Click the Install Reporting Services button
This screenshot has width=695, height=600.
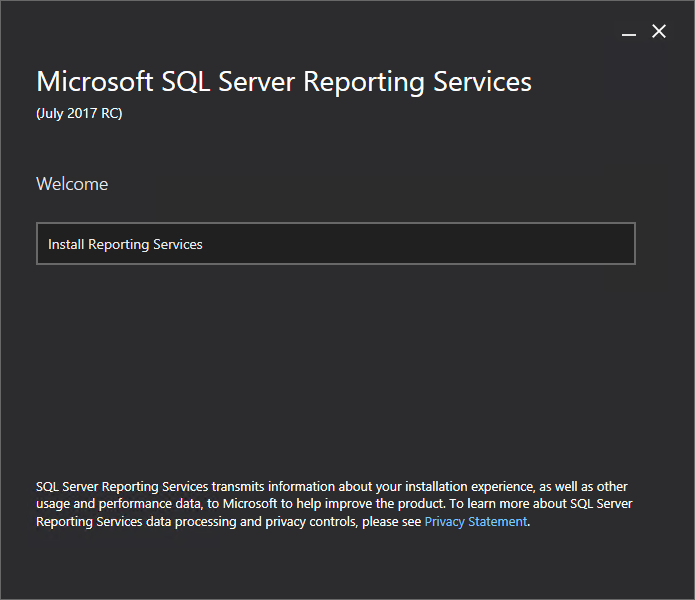[335, 244]
